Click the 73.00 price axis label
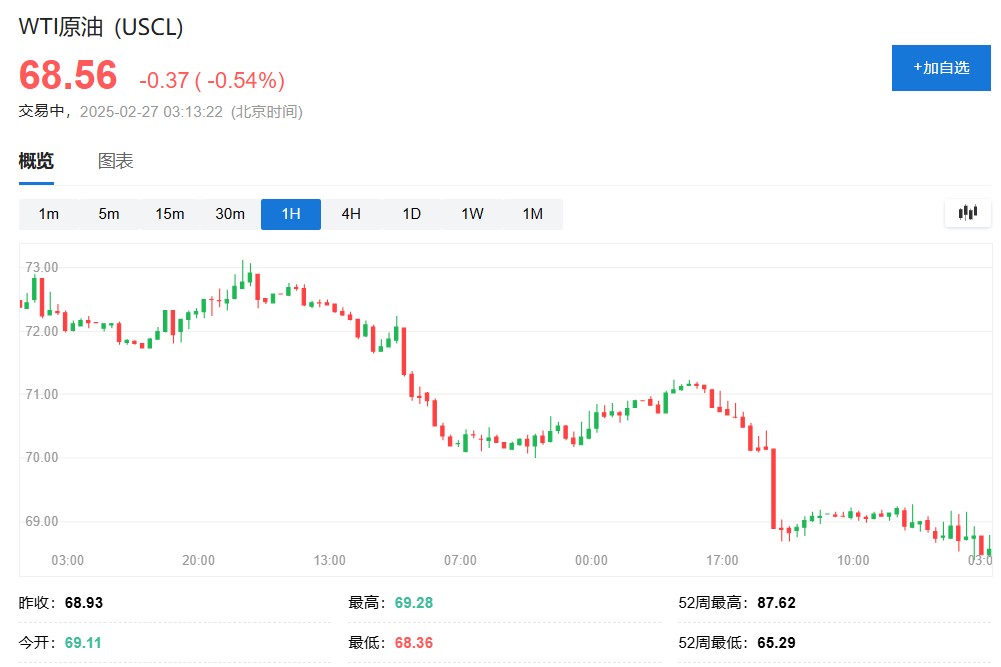1001x667 pixels. tap(42, 267)
